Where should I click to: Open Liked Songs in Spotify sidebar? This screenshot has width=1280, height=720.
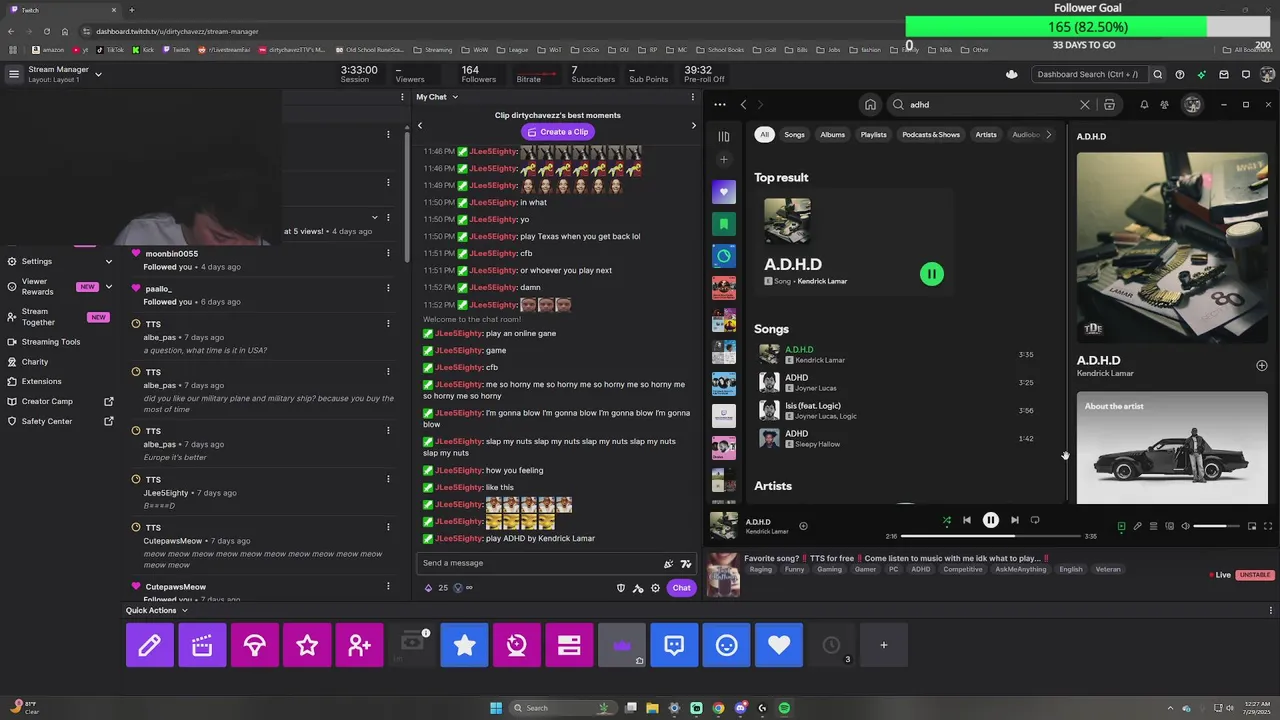[724, 192]
